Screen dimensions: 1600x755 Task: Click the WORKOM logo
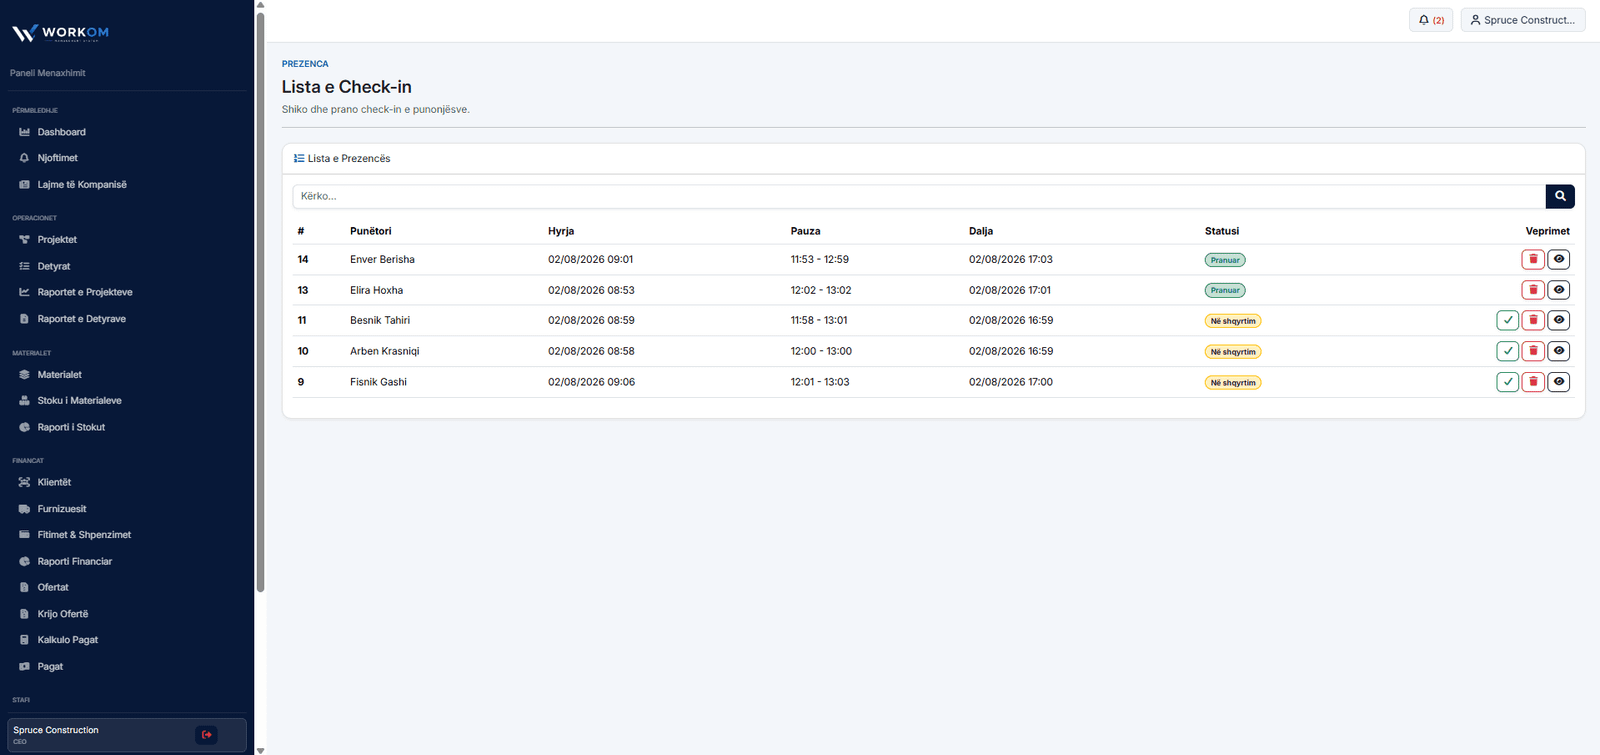(60, 33)
